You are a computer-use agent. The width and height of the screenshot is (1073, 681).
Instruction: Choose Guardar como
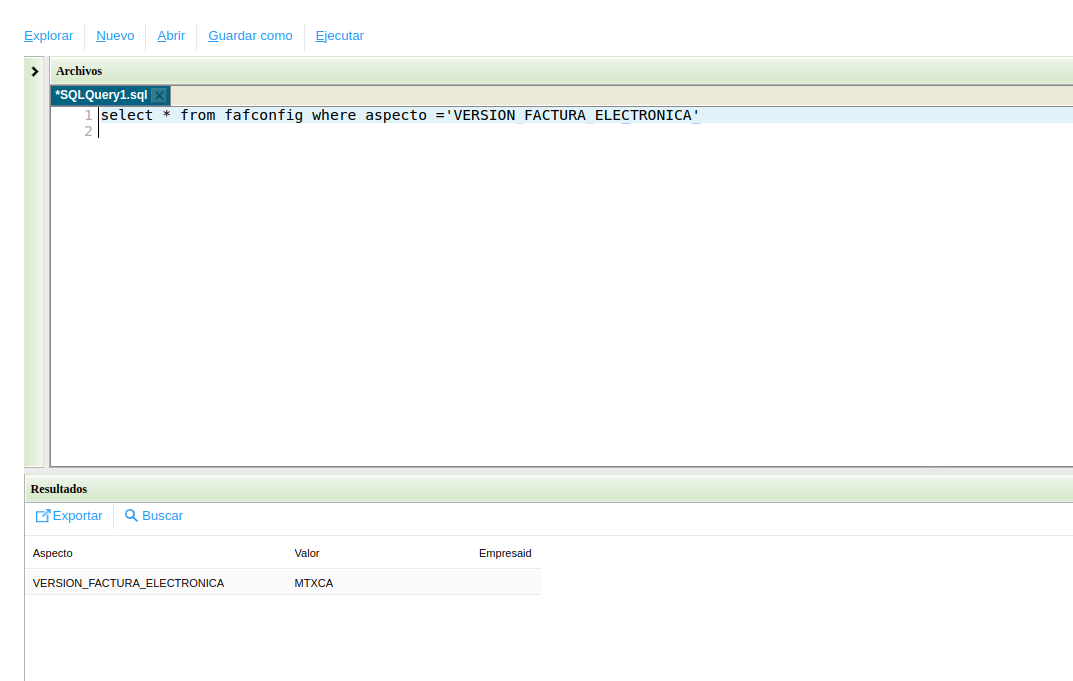[x=250, y=36]
